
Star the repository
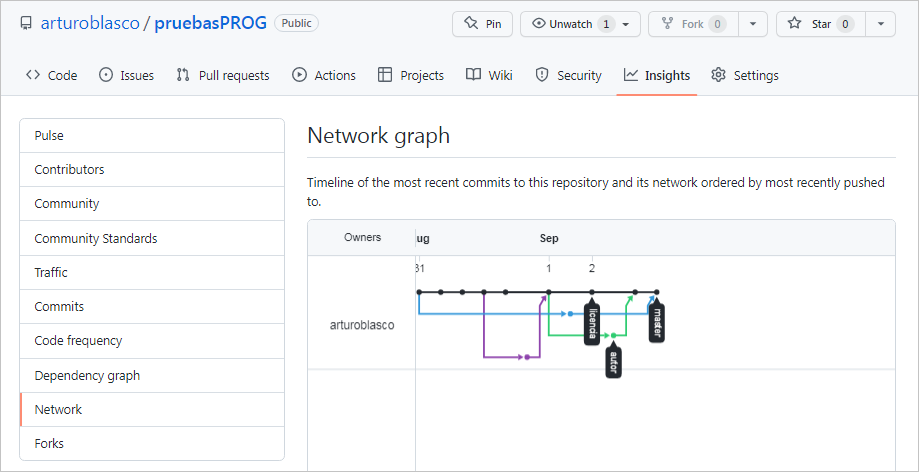point(821,24)
